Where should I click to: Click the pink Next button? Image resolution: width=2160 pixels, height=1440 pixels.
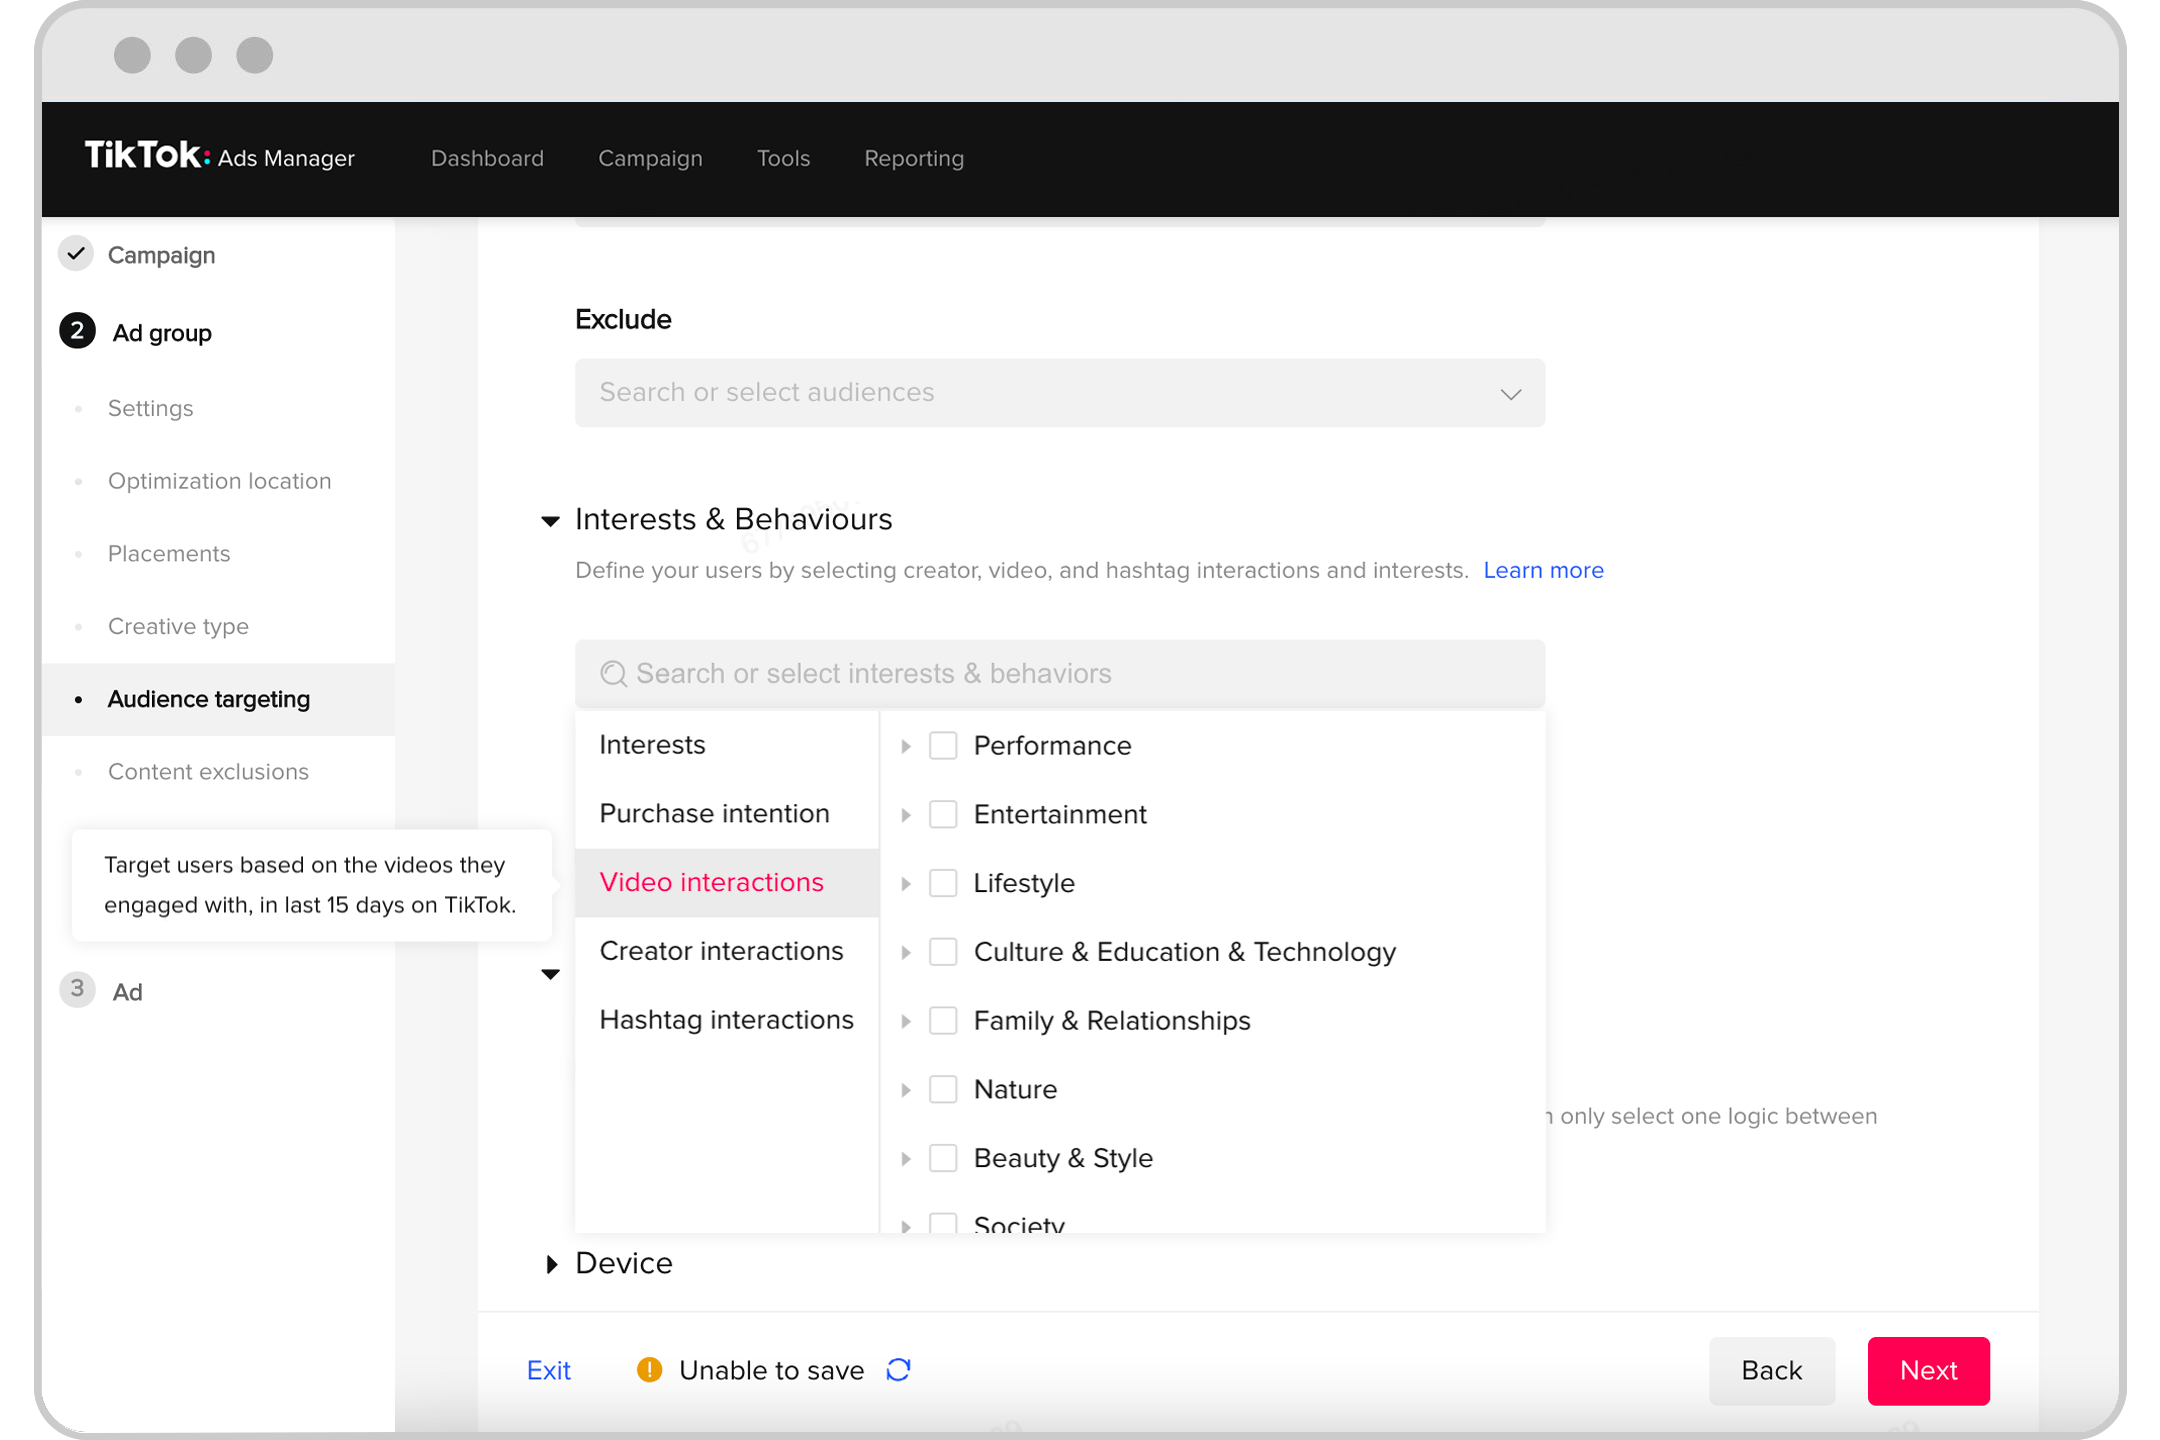(x=1928, y=1370)
